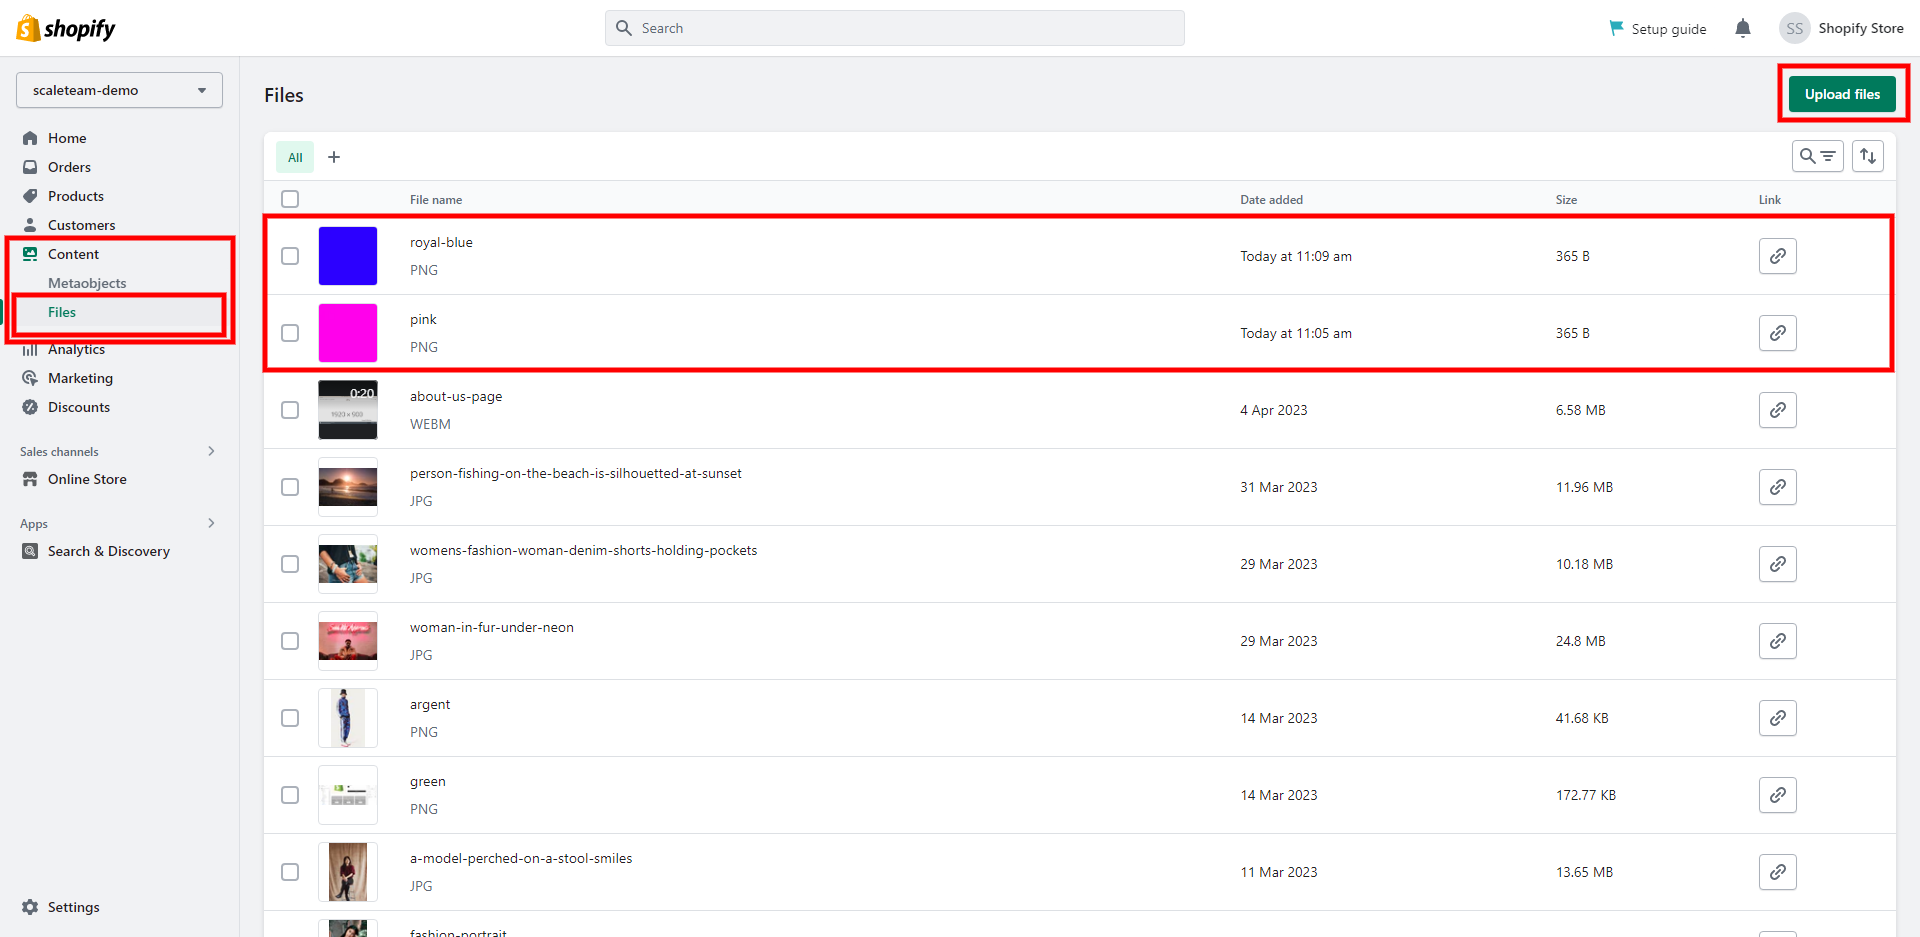1920x937 pixels.
Task: Toggle the select-all files checkbox
Action: pos(290,199)
